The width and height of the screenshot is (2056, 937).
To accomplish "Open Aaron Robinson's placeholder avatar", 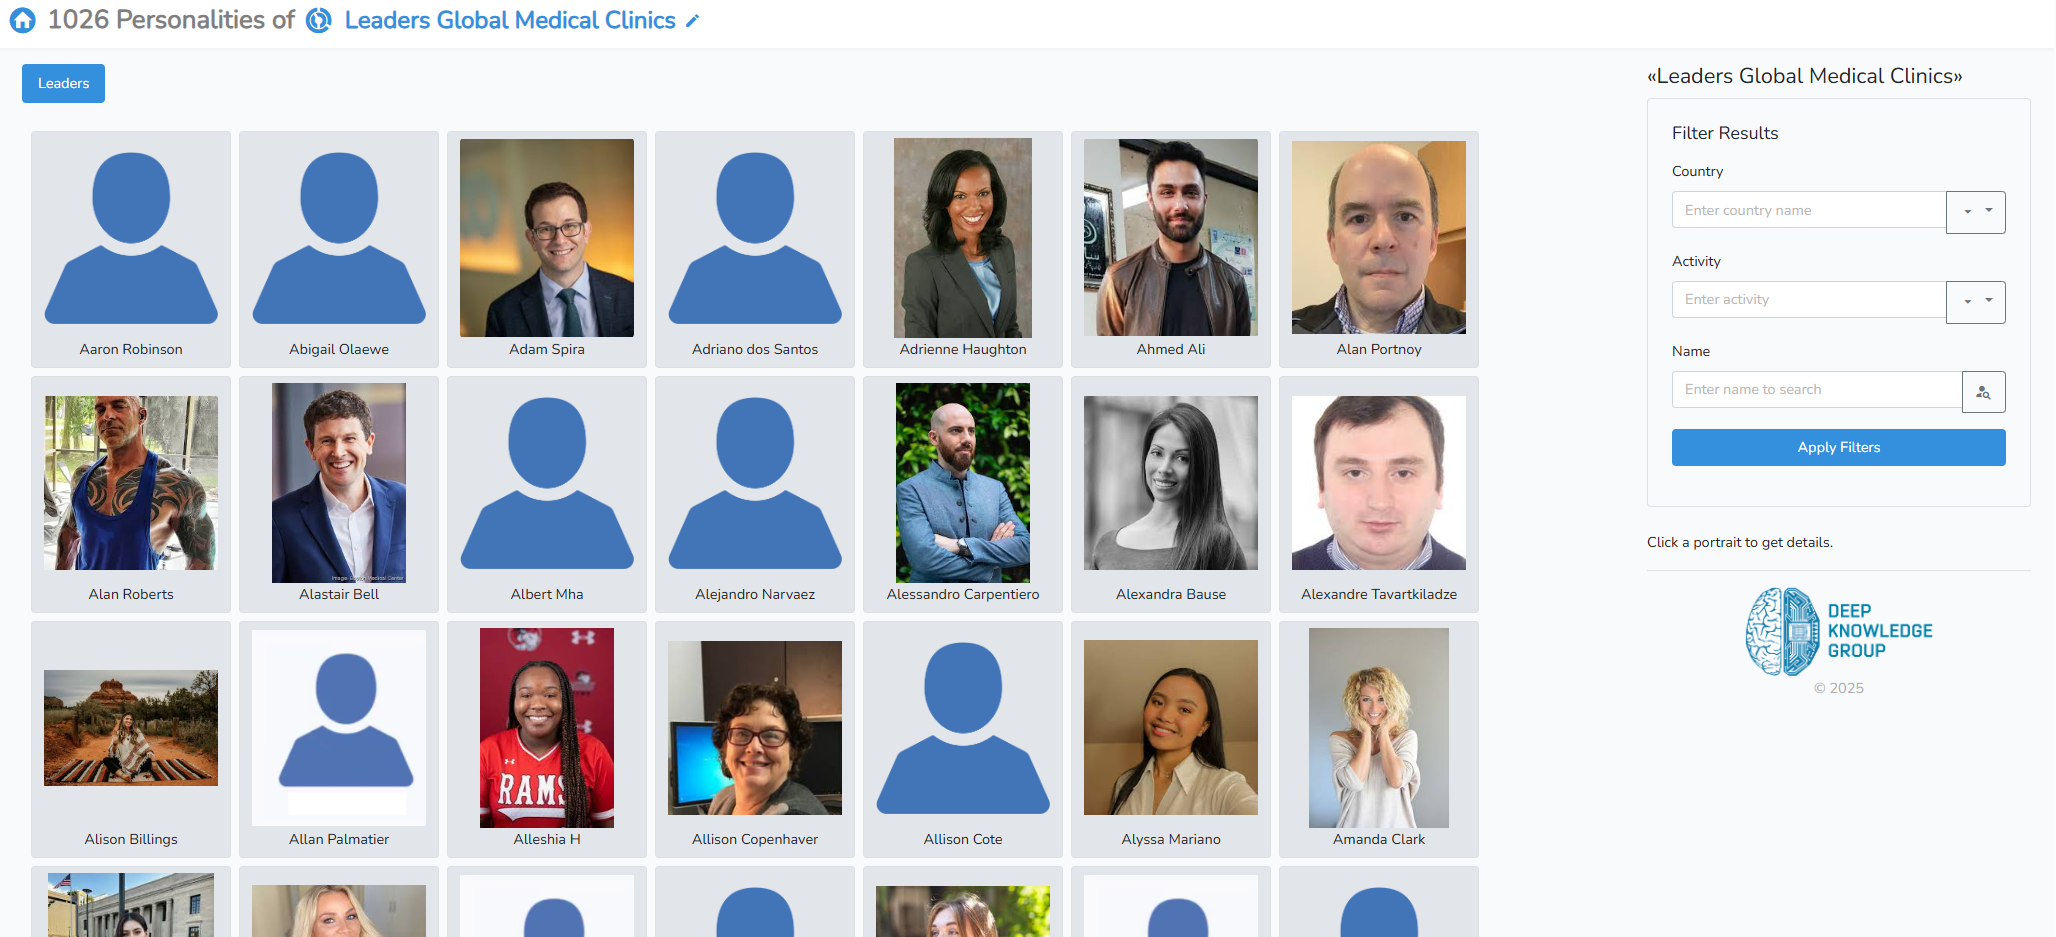I will 131,238.
